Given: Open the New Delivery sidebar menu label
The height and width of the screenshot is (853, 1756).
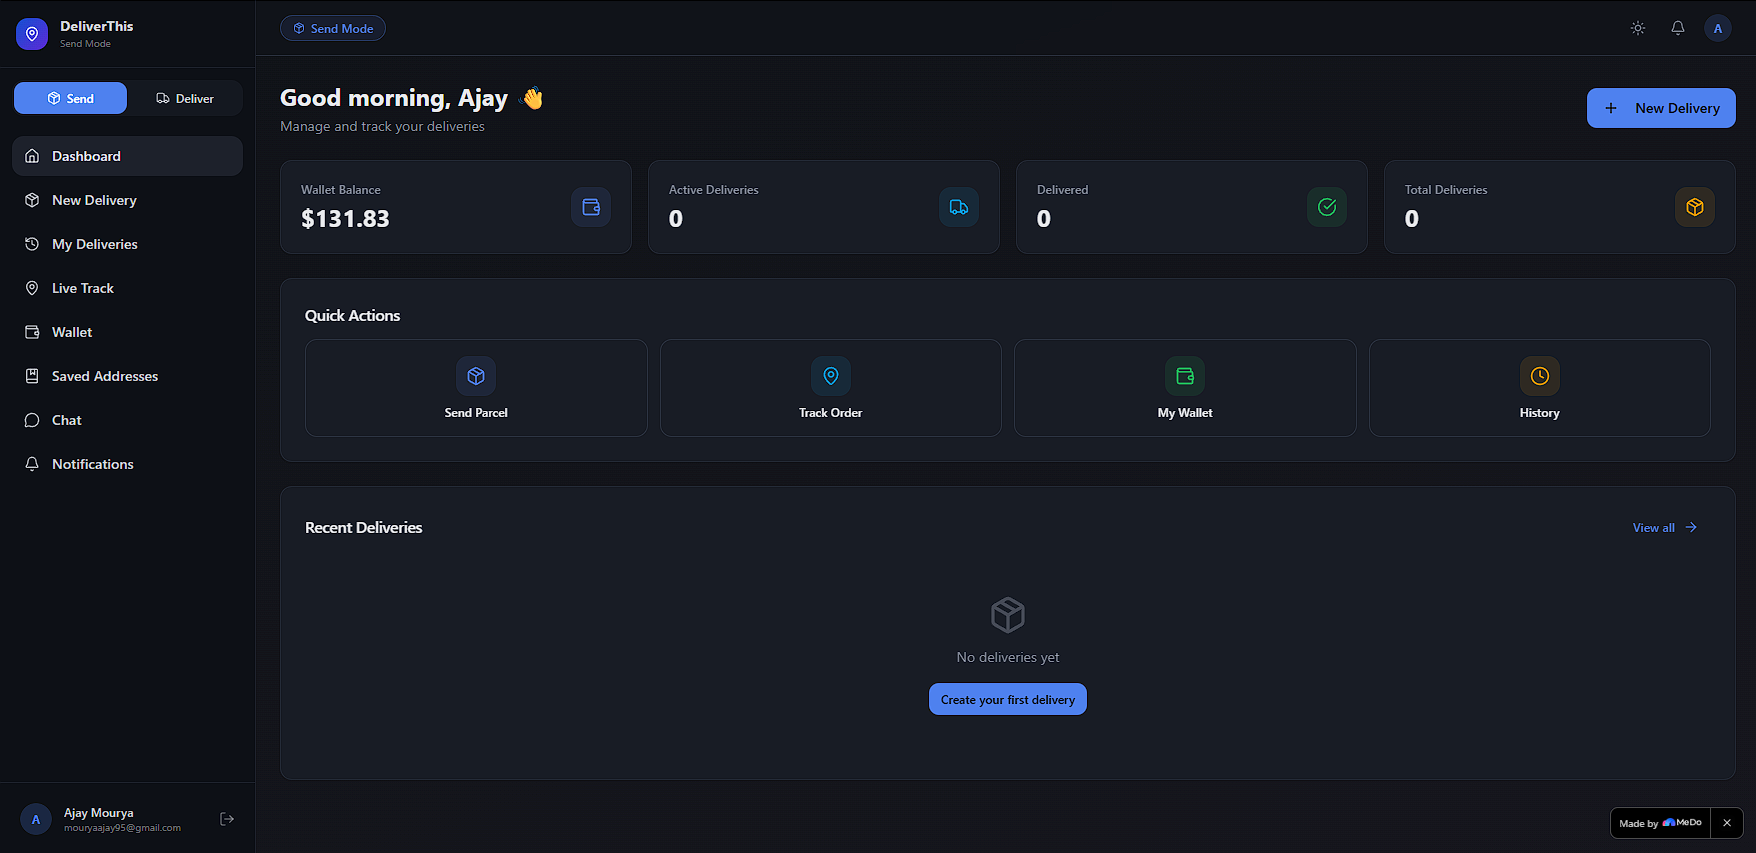Looking at the screenshot, I should tap(94, 200).
